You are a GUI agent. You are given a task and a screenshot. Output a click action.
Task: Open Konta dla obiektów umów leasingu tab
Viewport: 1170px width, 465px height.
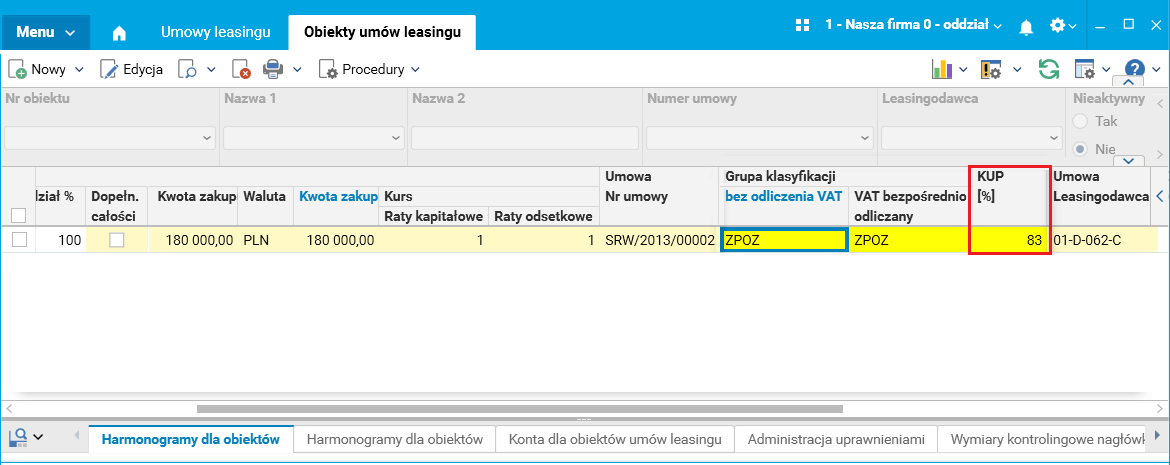pos(615,439)
